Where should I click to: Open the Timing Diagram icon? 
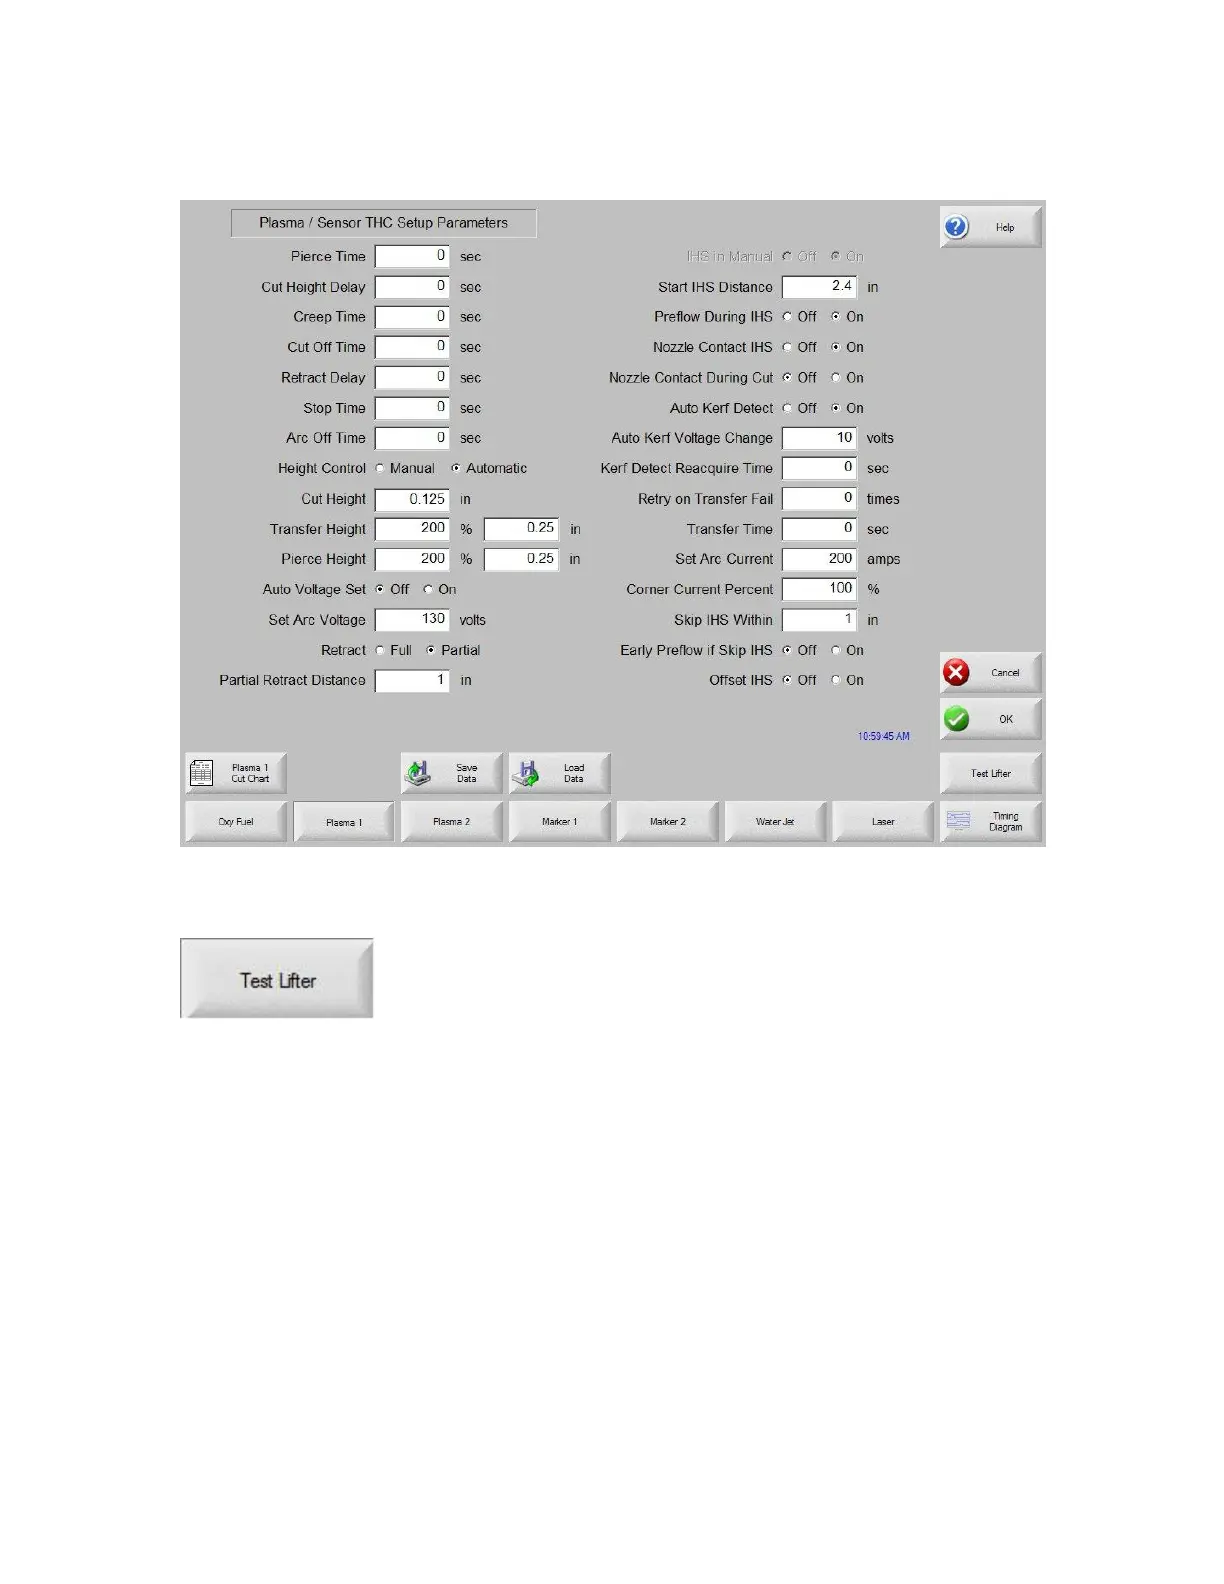tap(958, 821)
